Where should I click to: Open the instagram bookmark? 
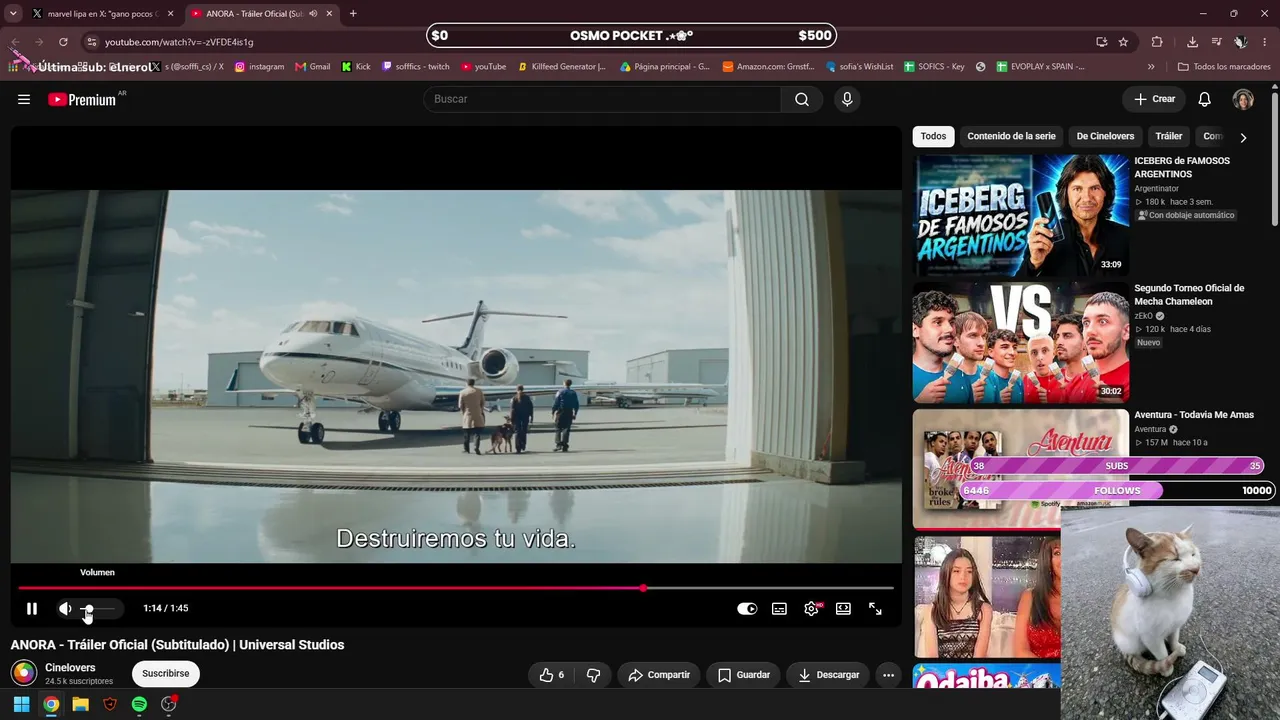click(259, 67)
